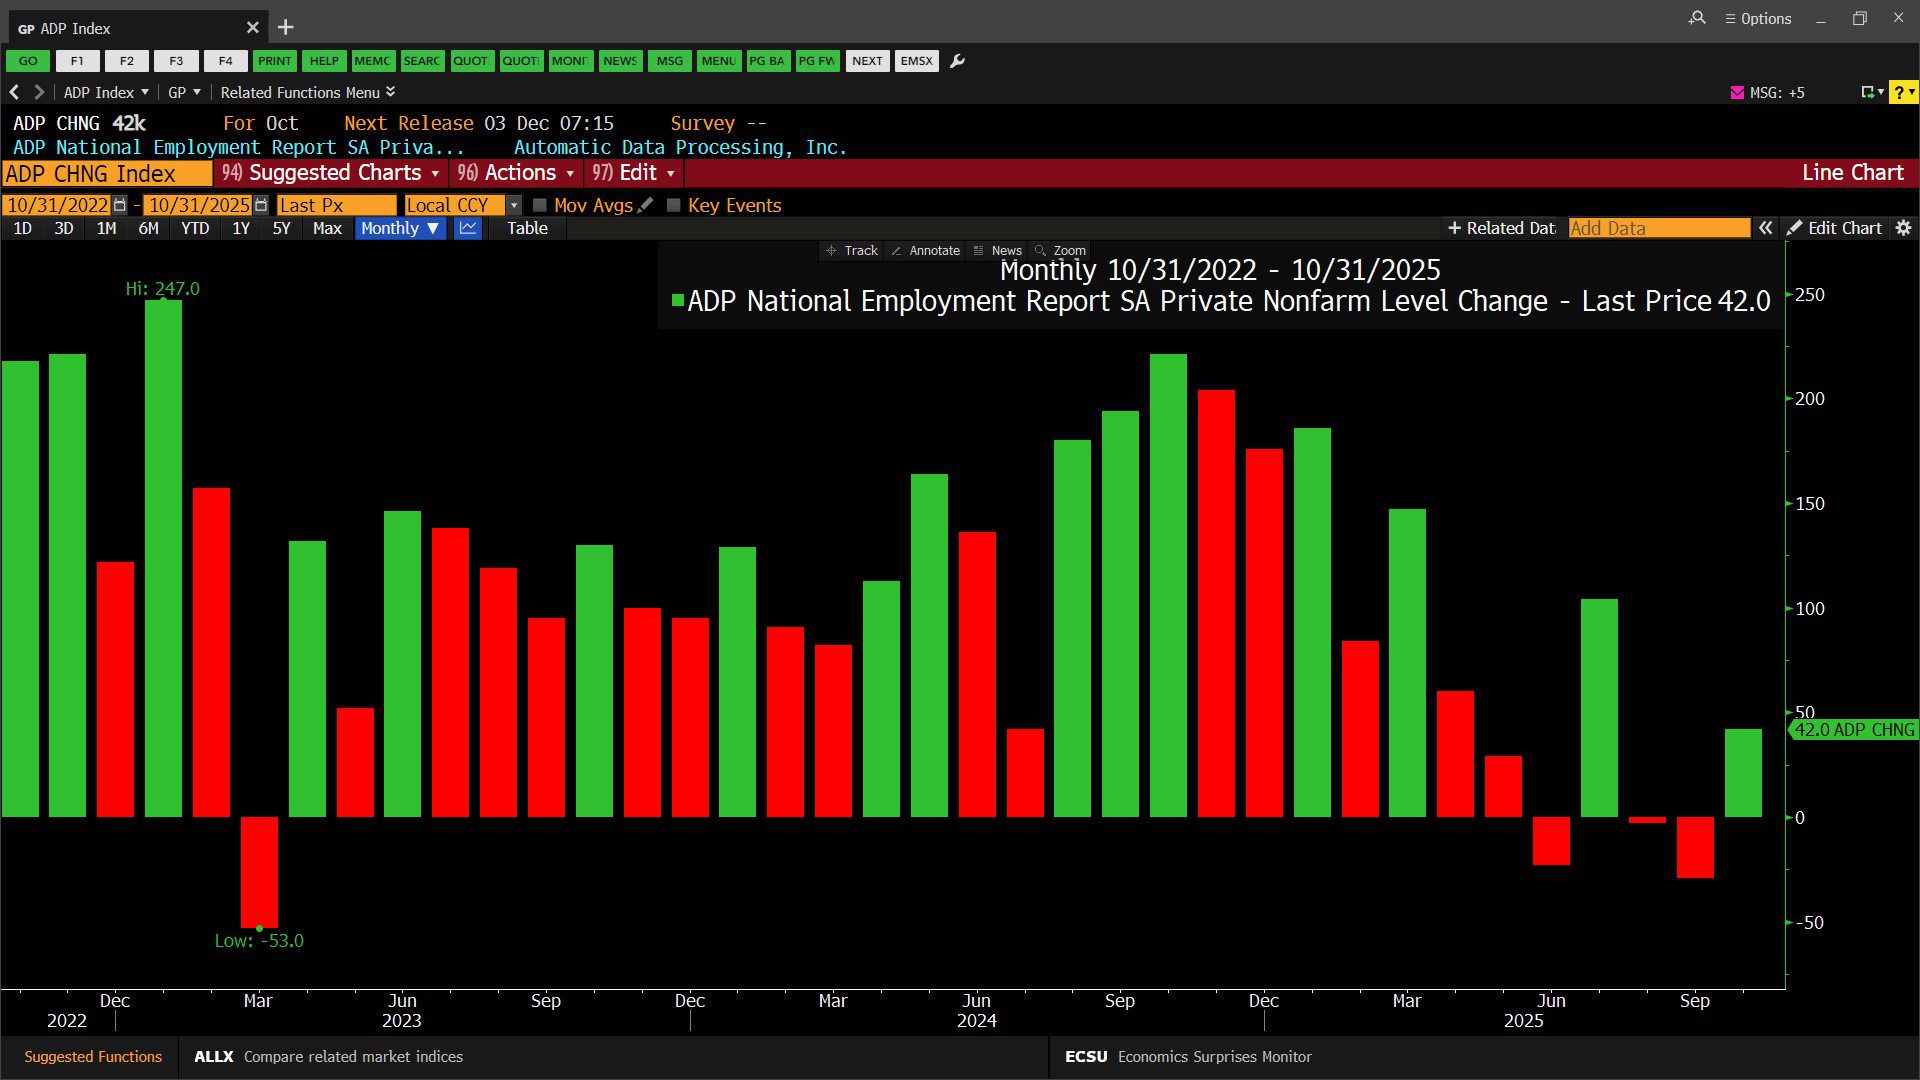Enable the Key Events checkbox
Image resolution: width=1920 pixels, height=1080 pixels.
pyautogui.click(x=674, y=205)
